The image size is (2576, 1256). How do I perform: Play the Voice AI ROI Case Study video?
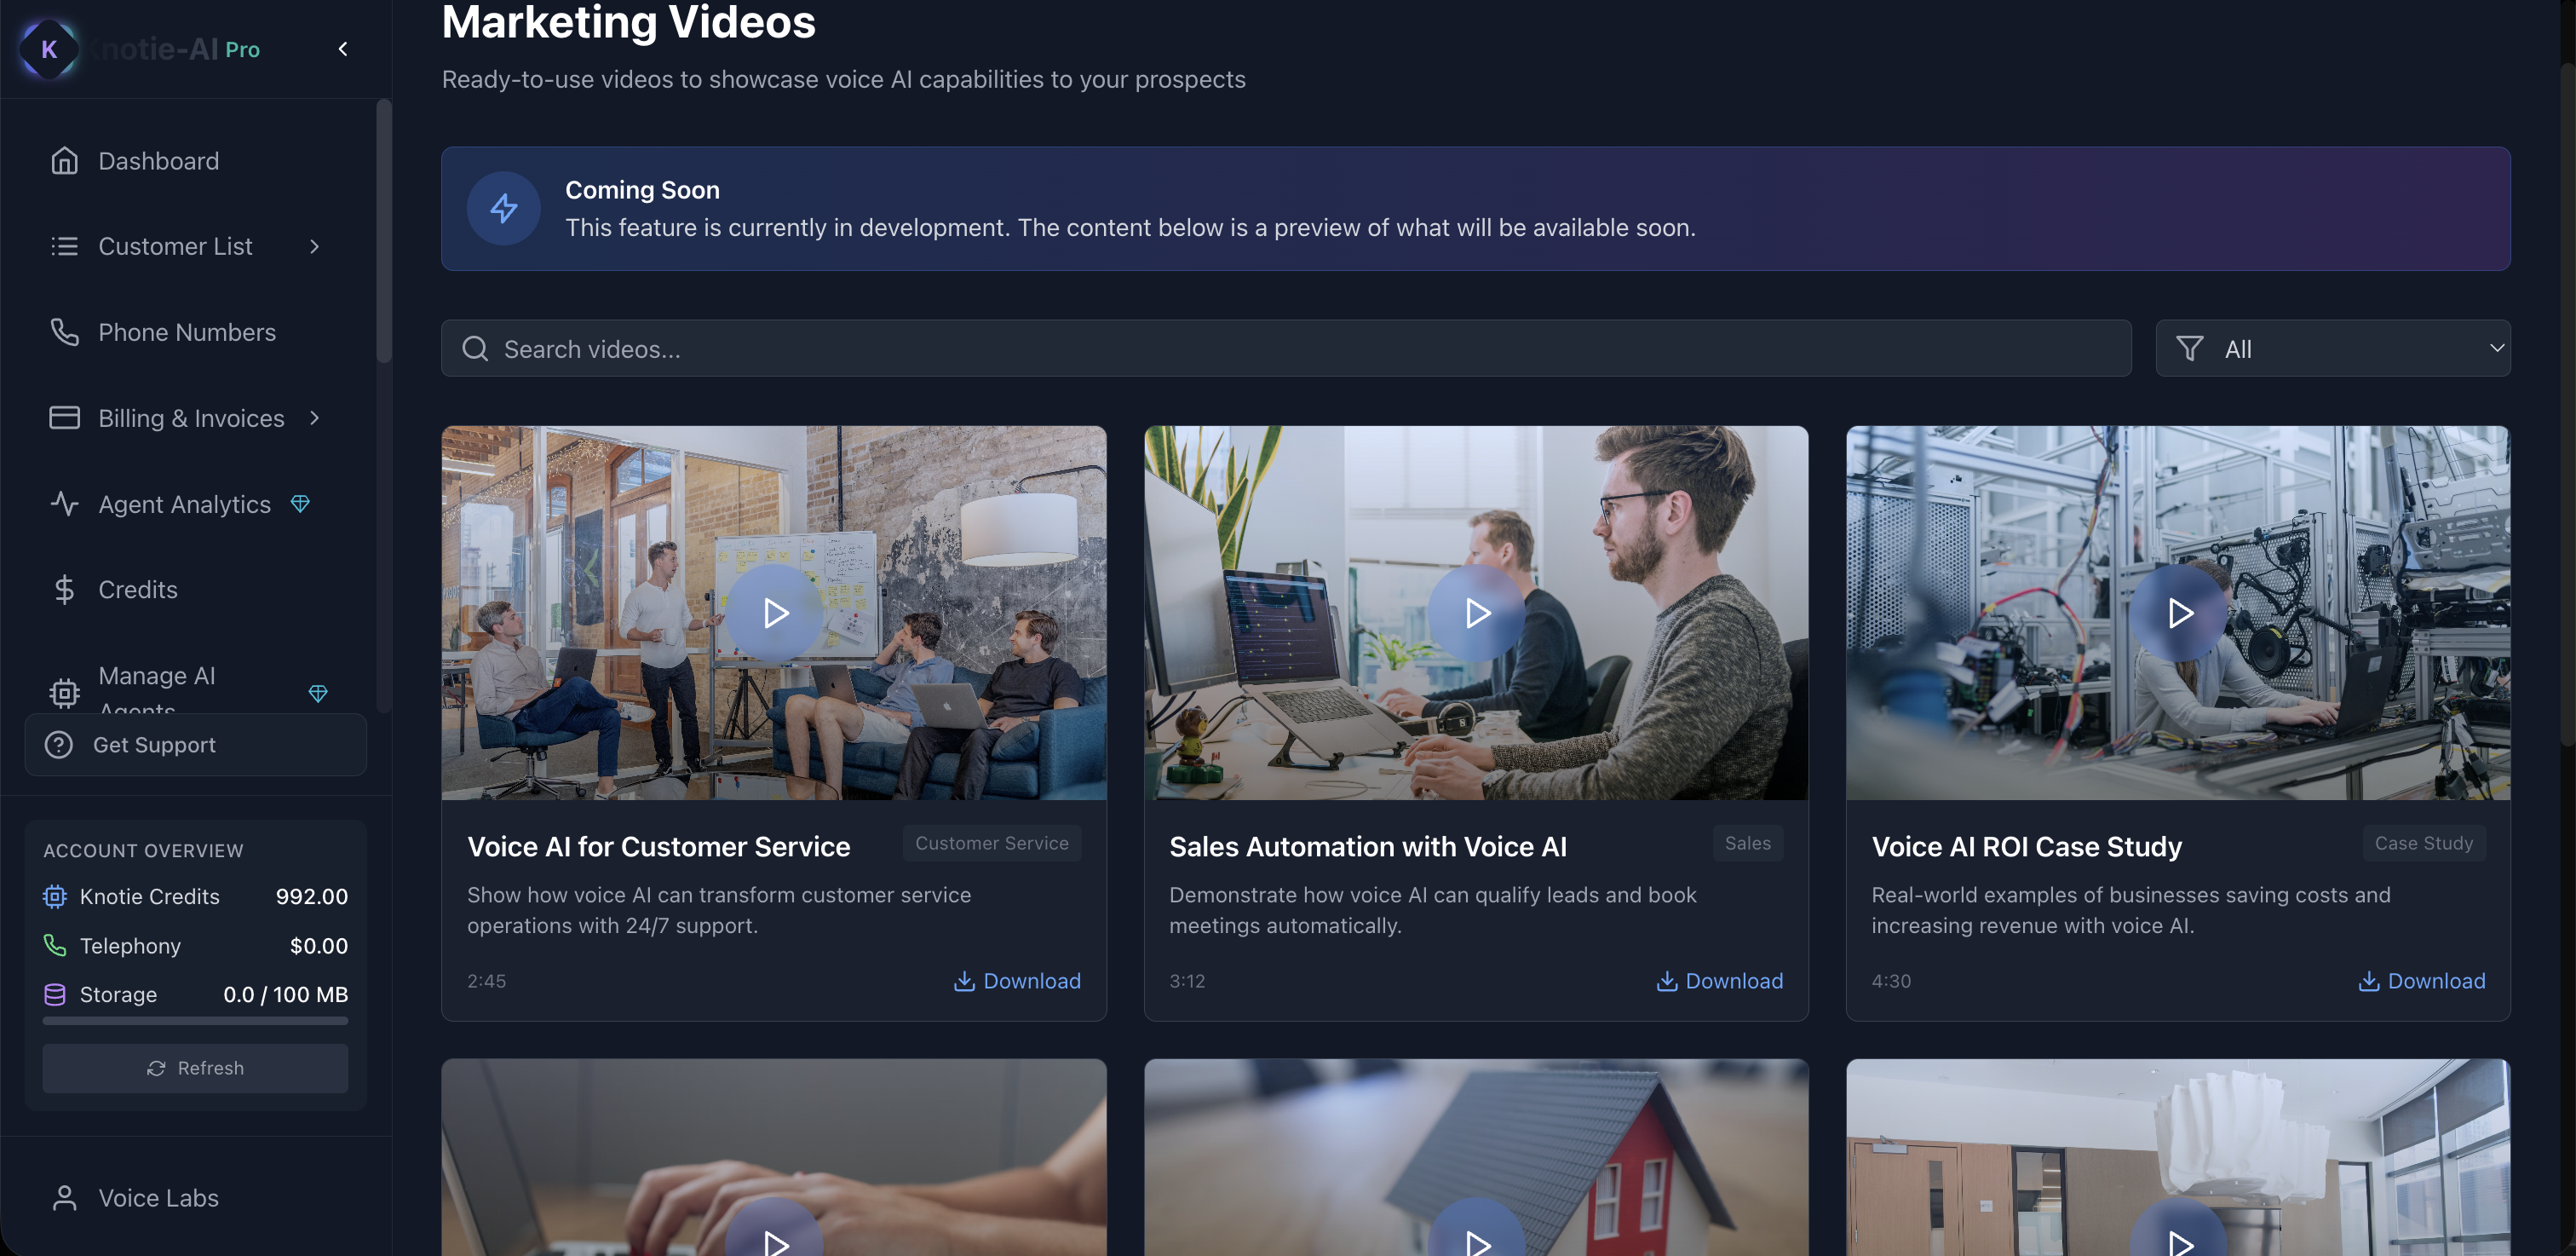[x=2179, y=613]
